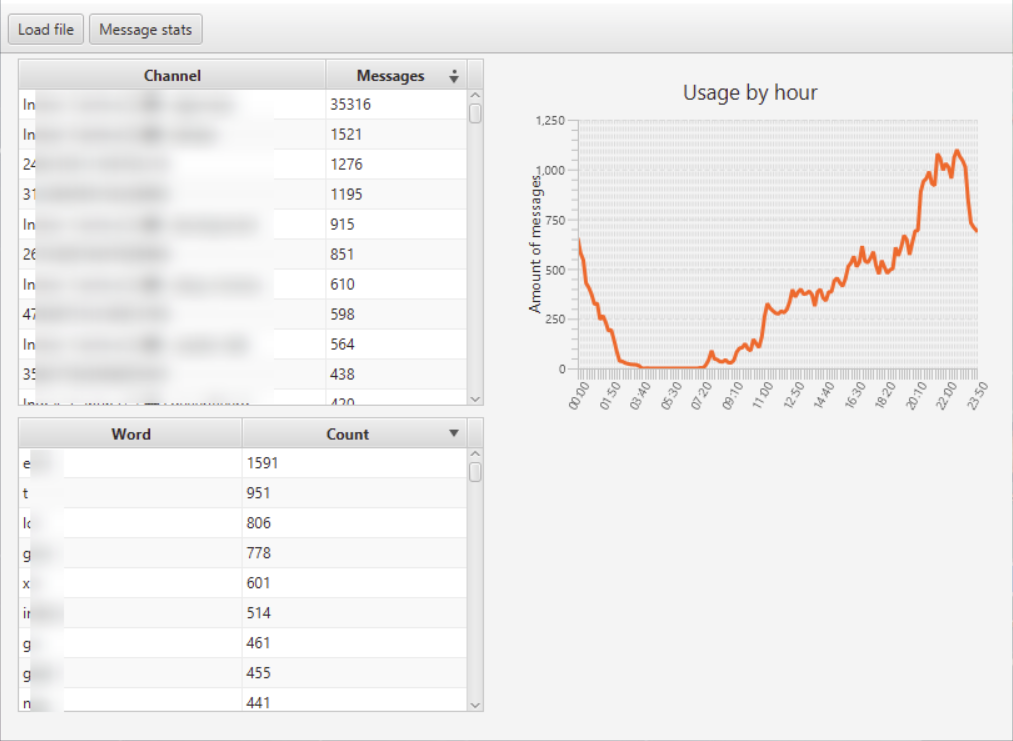Sort by the Messages column header
This screenshot has width=1013, height=741.
pos(396,76)
